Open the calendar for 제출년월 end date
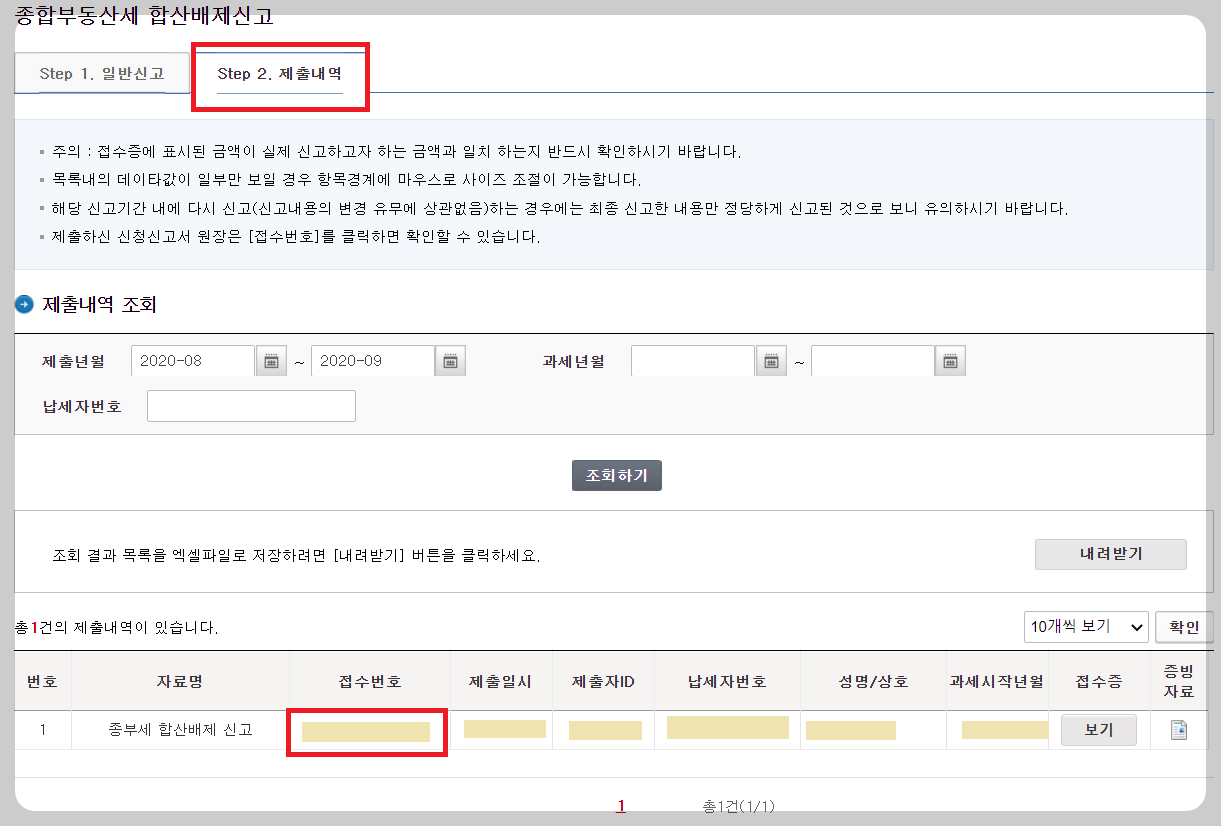1221x826 pixels. tap(449, 360)
